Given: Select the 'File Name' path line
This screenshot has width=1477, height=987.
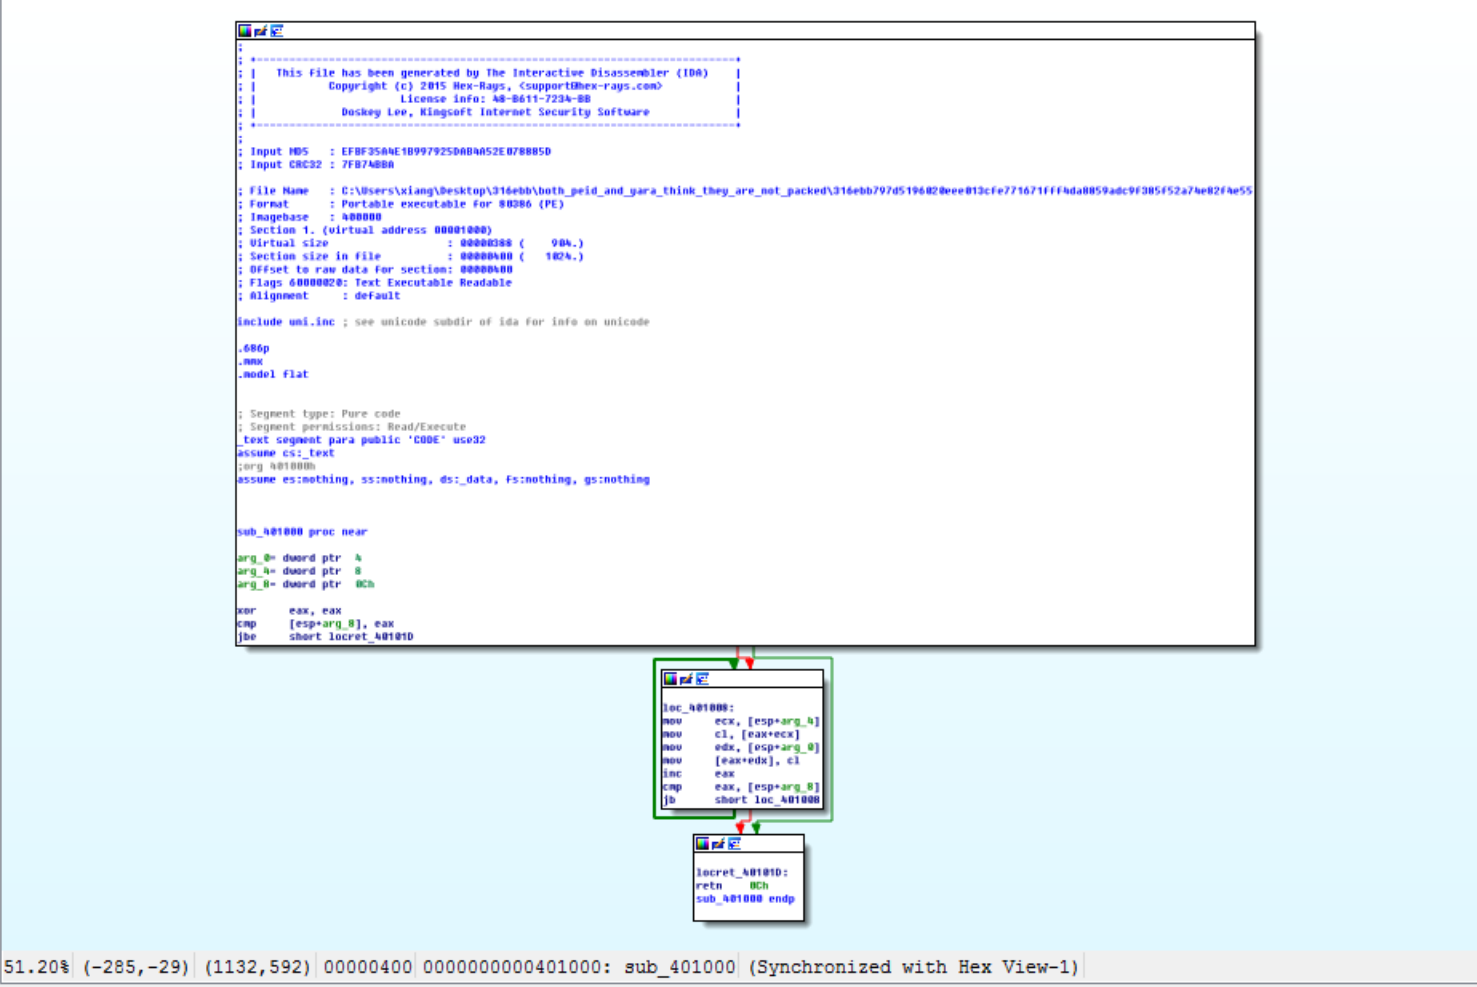Looking at the screenshot, I should (745, 191).
